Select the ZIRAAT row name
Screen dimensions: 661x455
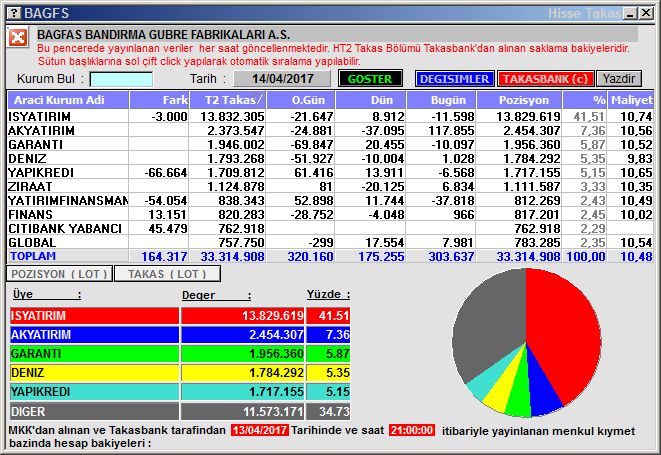click(x=30, y=186)
